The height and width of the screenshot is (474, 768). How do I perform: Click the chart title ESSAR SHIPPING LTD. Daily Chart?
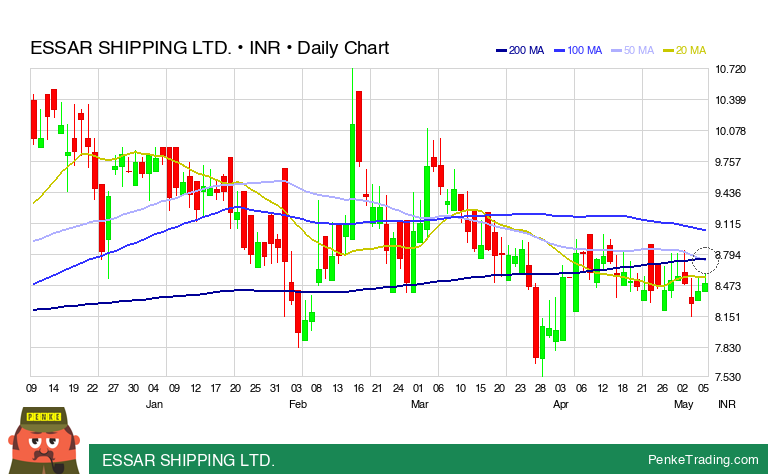(x=210, y=48)
